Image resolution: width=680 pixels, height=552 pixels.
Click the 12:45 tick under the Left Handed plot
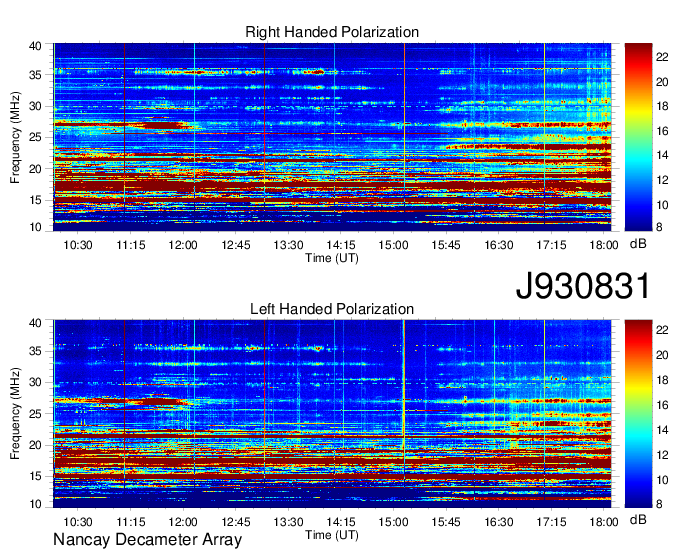[236, 522]
